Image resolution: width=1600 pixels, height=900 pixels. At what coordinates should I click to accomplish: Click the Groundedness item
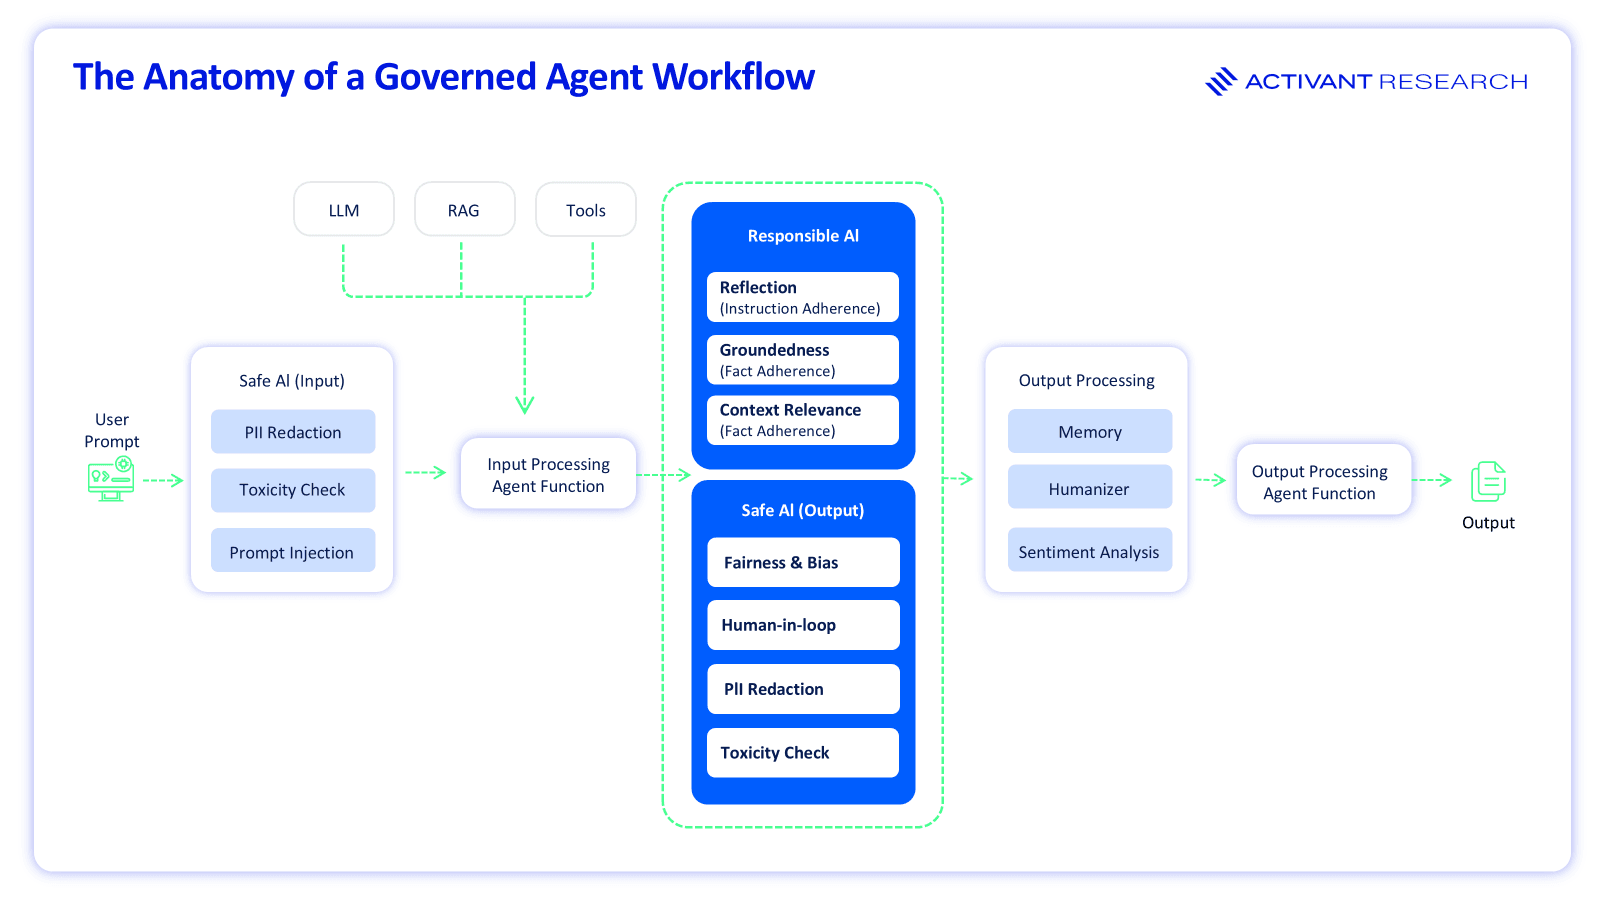803,360
